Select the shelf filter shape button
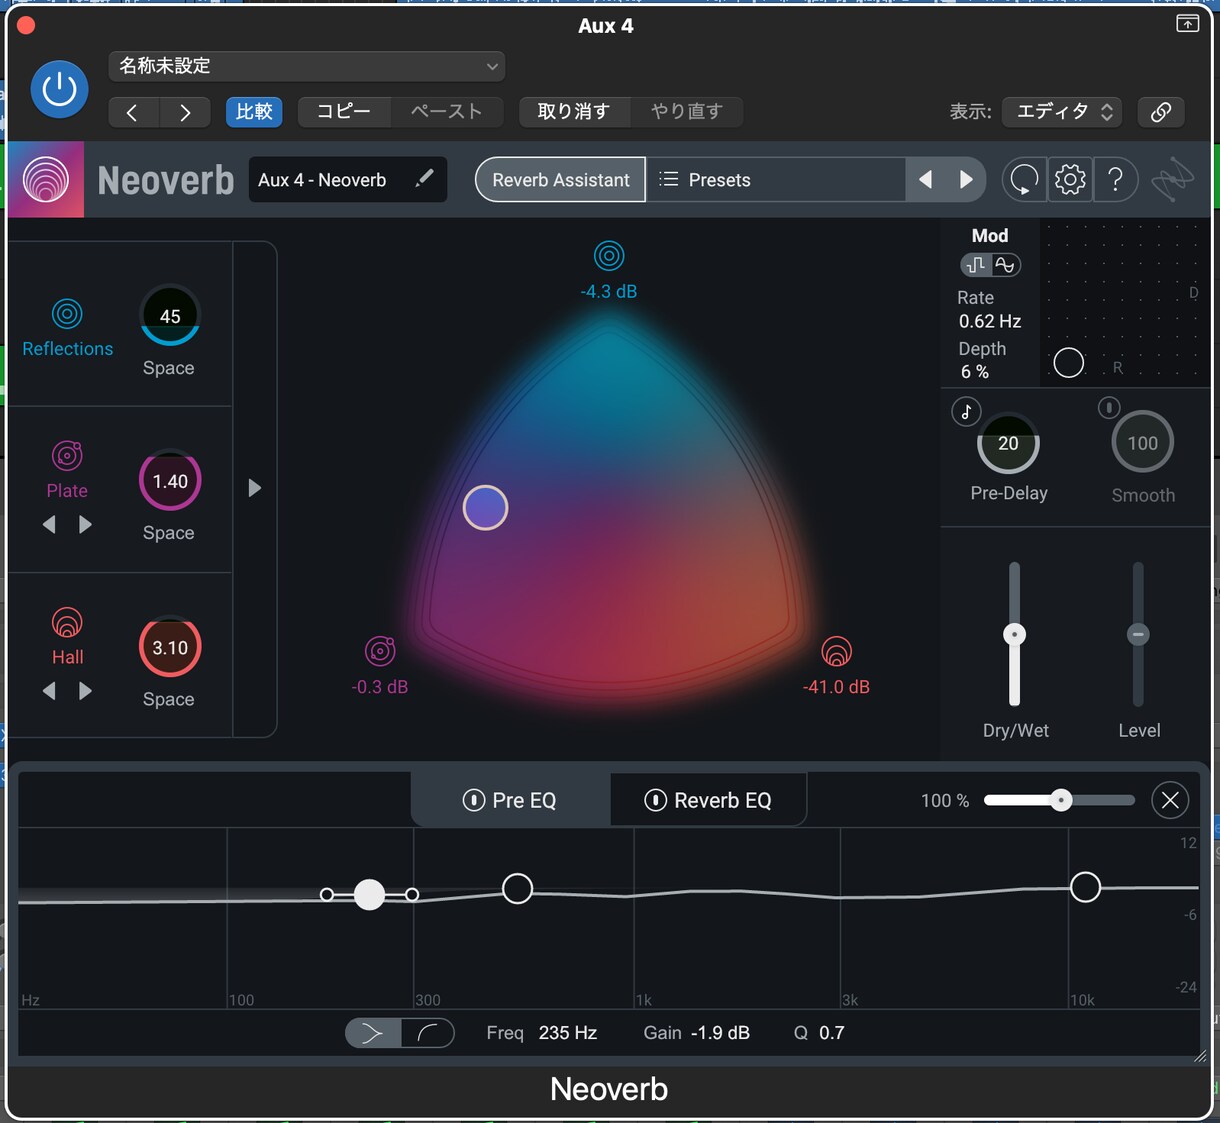The height and width of the screenshot is (1123, 1220). 373,1033
